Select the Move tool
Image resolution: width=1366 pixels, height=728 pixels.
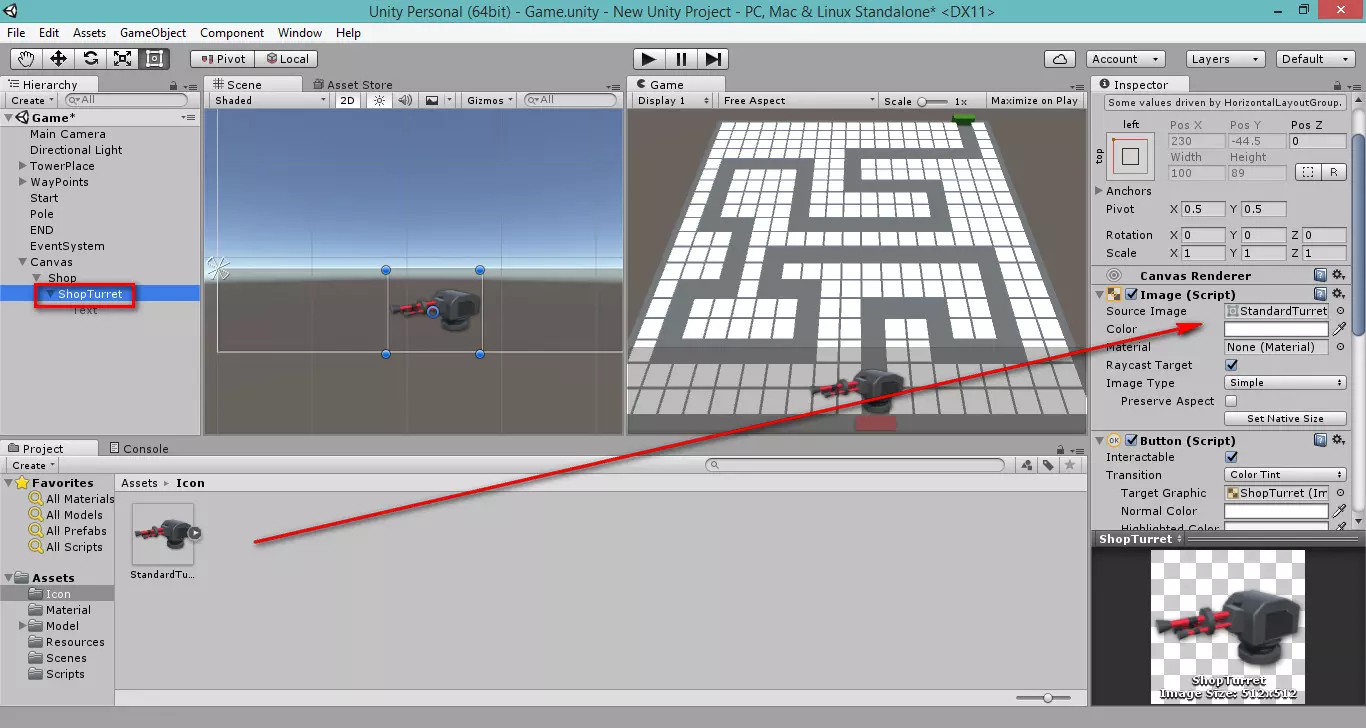pyautogui.click(x=59, y=59)
